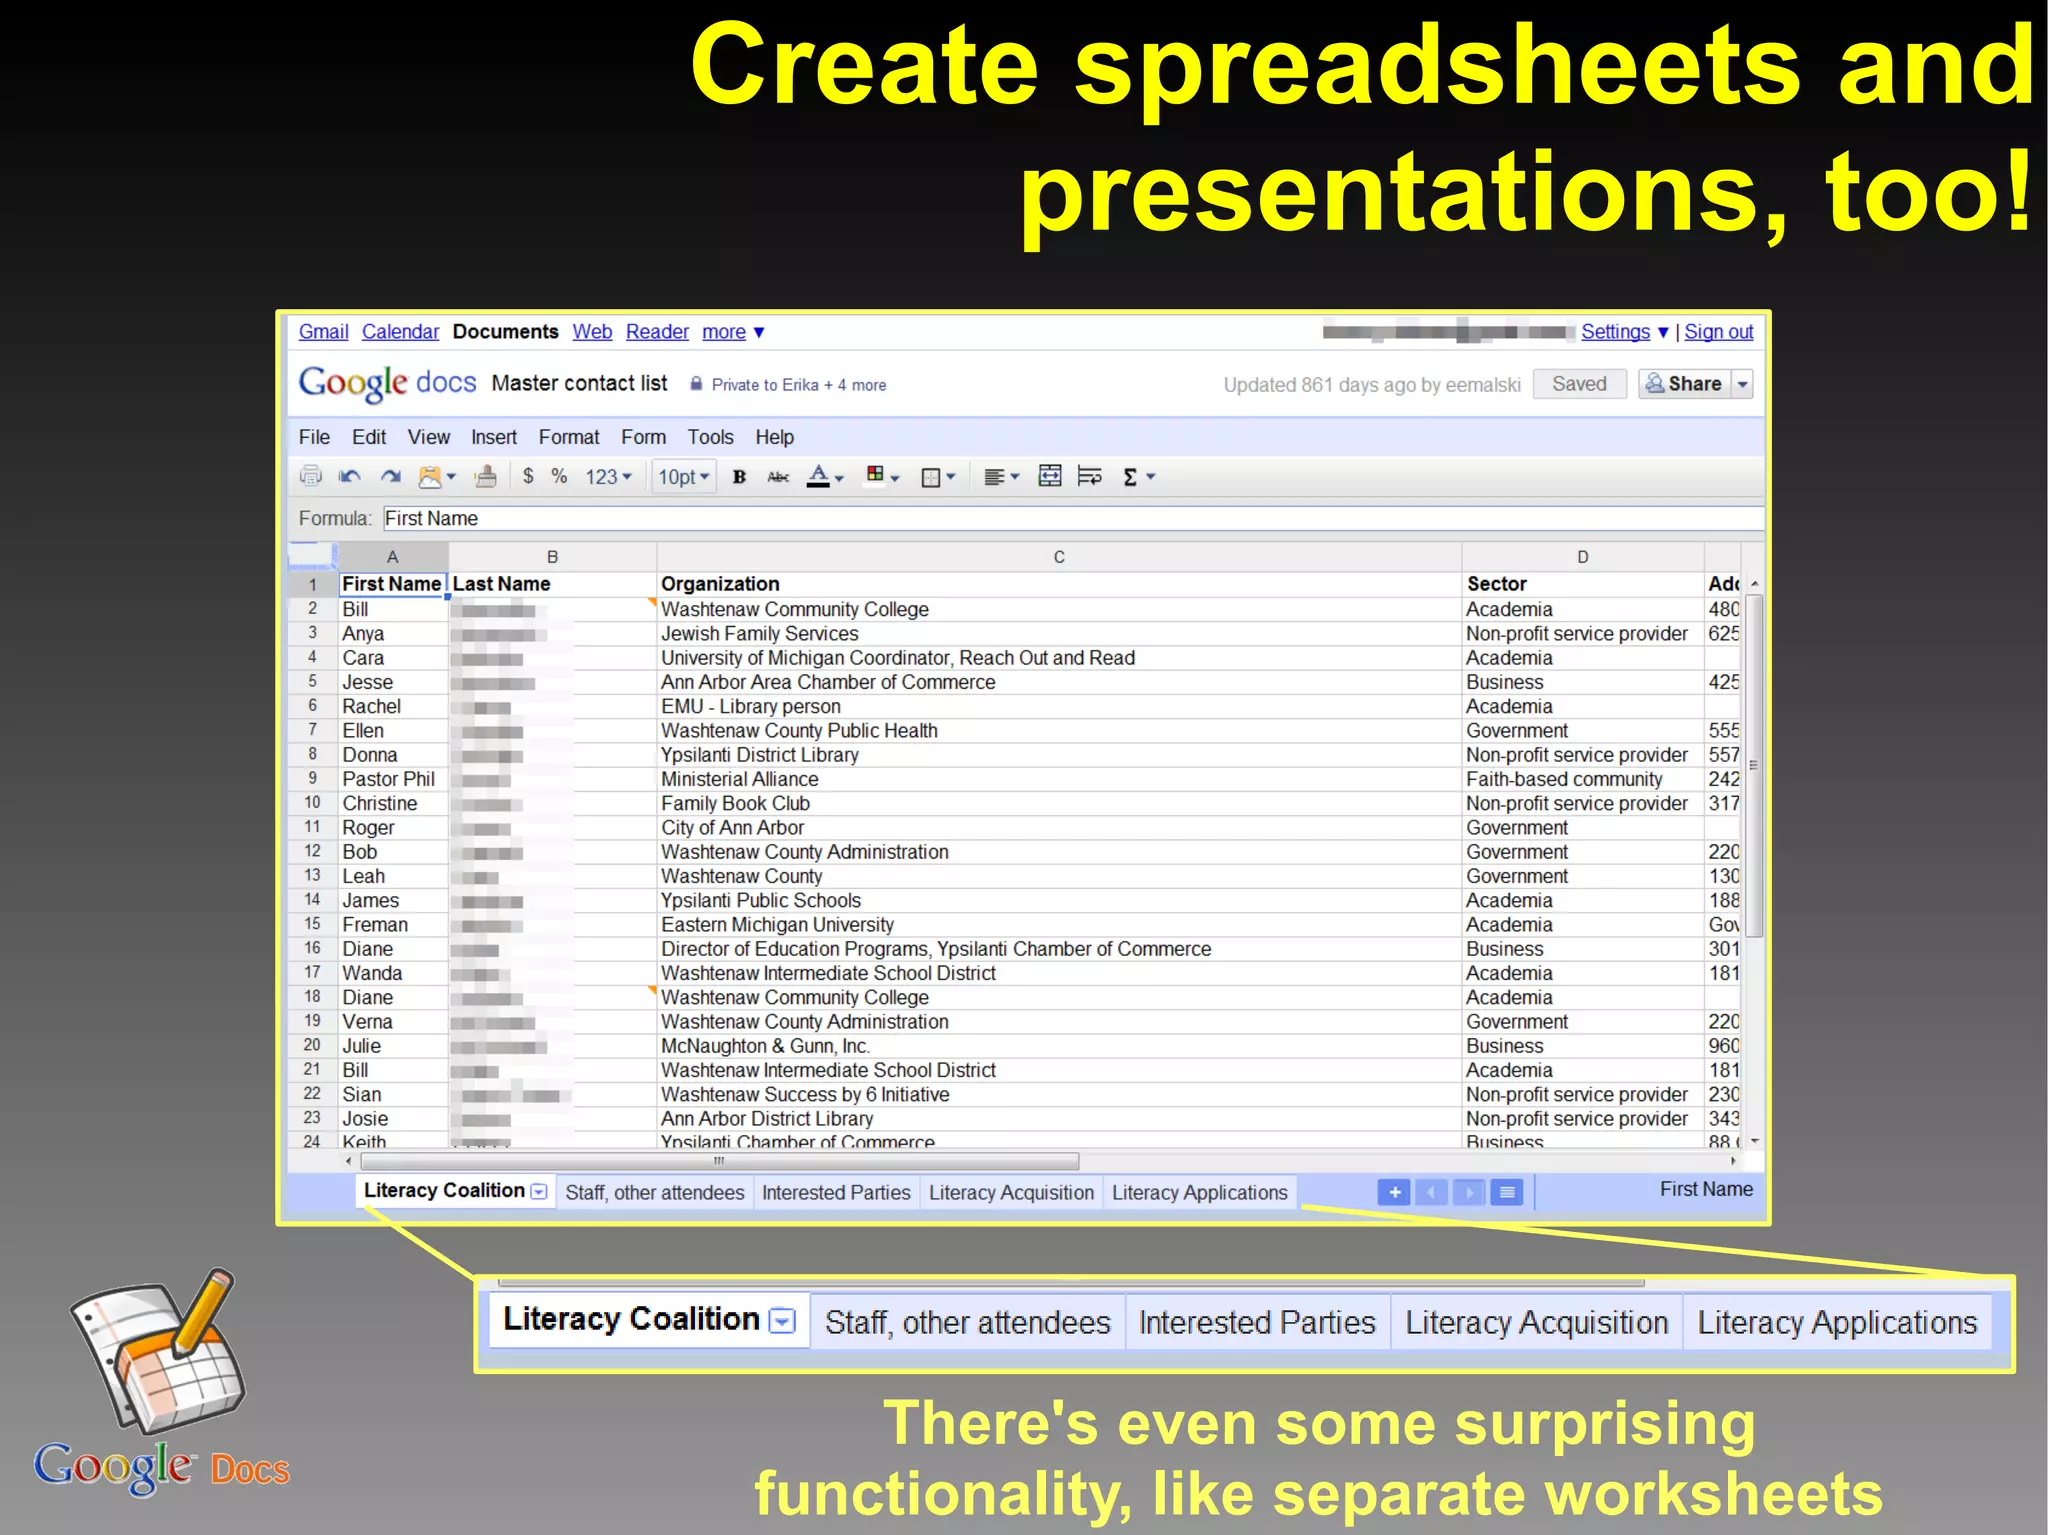Open the Format menu

click(569, 437)
